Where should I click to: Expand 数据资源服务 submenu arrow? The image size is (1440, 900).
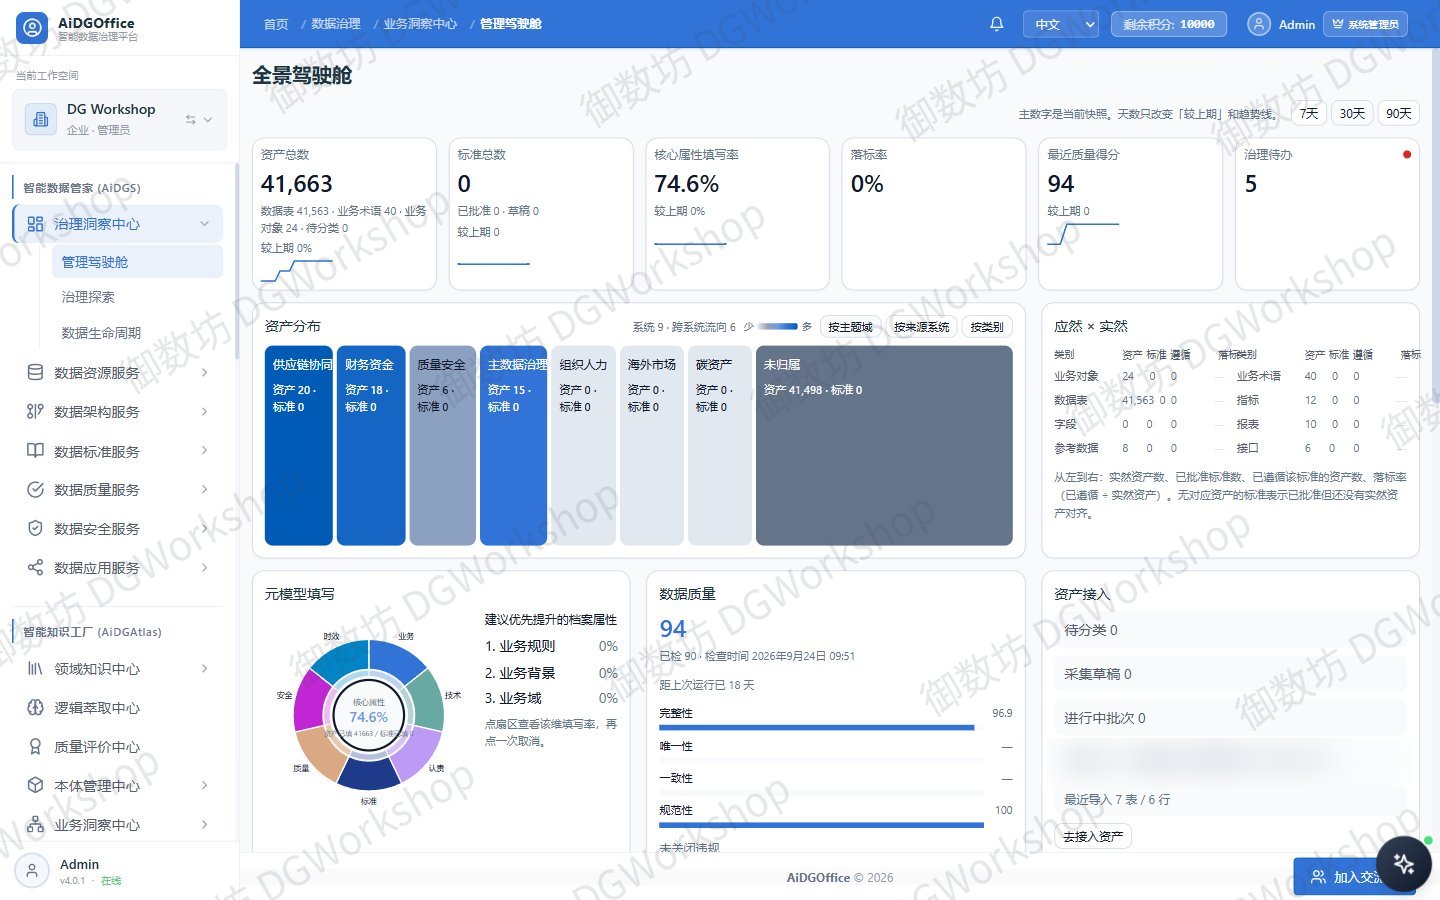(x=205, y=372)
